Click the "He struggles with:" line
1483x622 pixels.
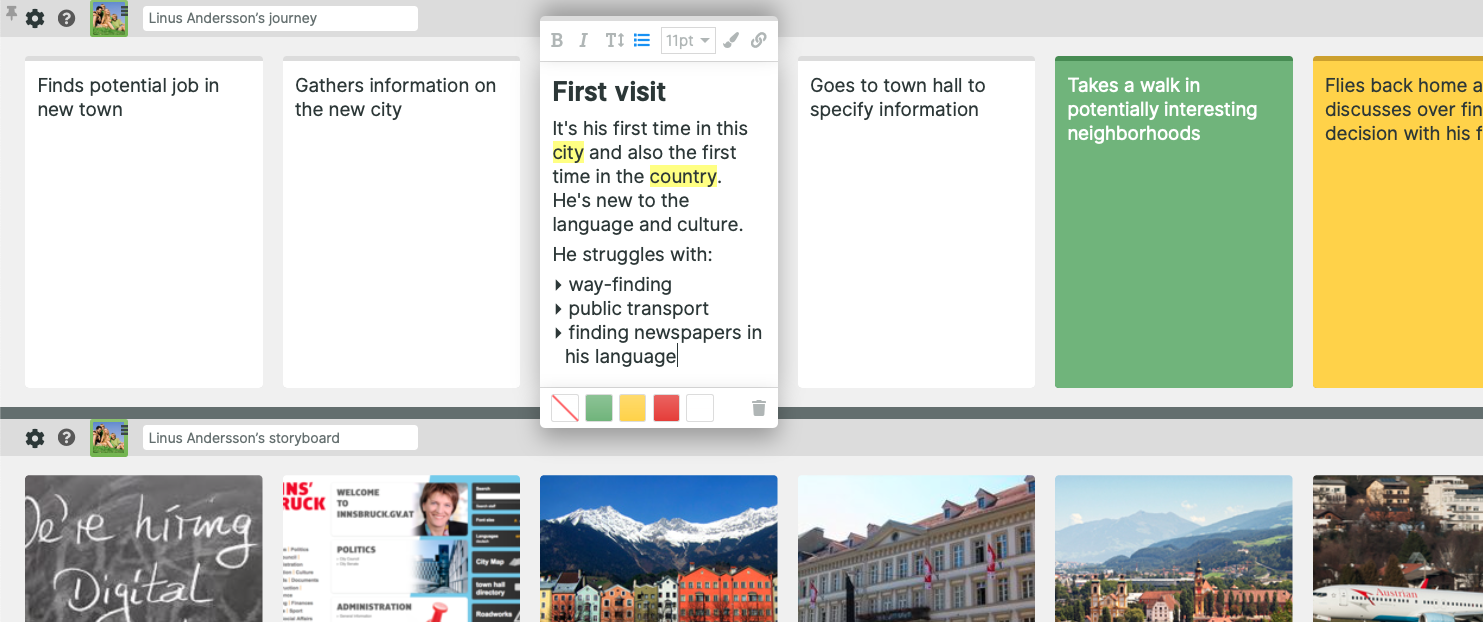pyautogui.click(x=633, y=255)
